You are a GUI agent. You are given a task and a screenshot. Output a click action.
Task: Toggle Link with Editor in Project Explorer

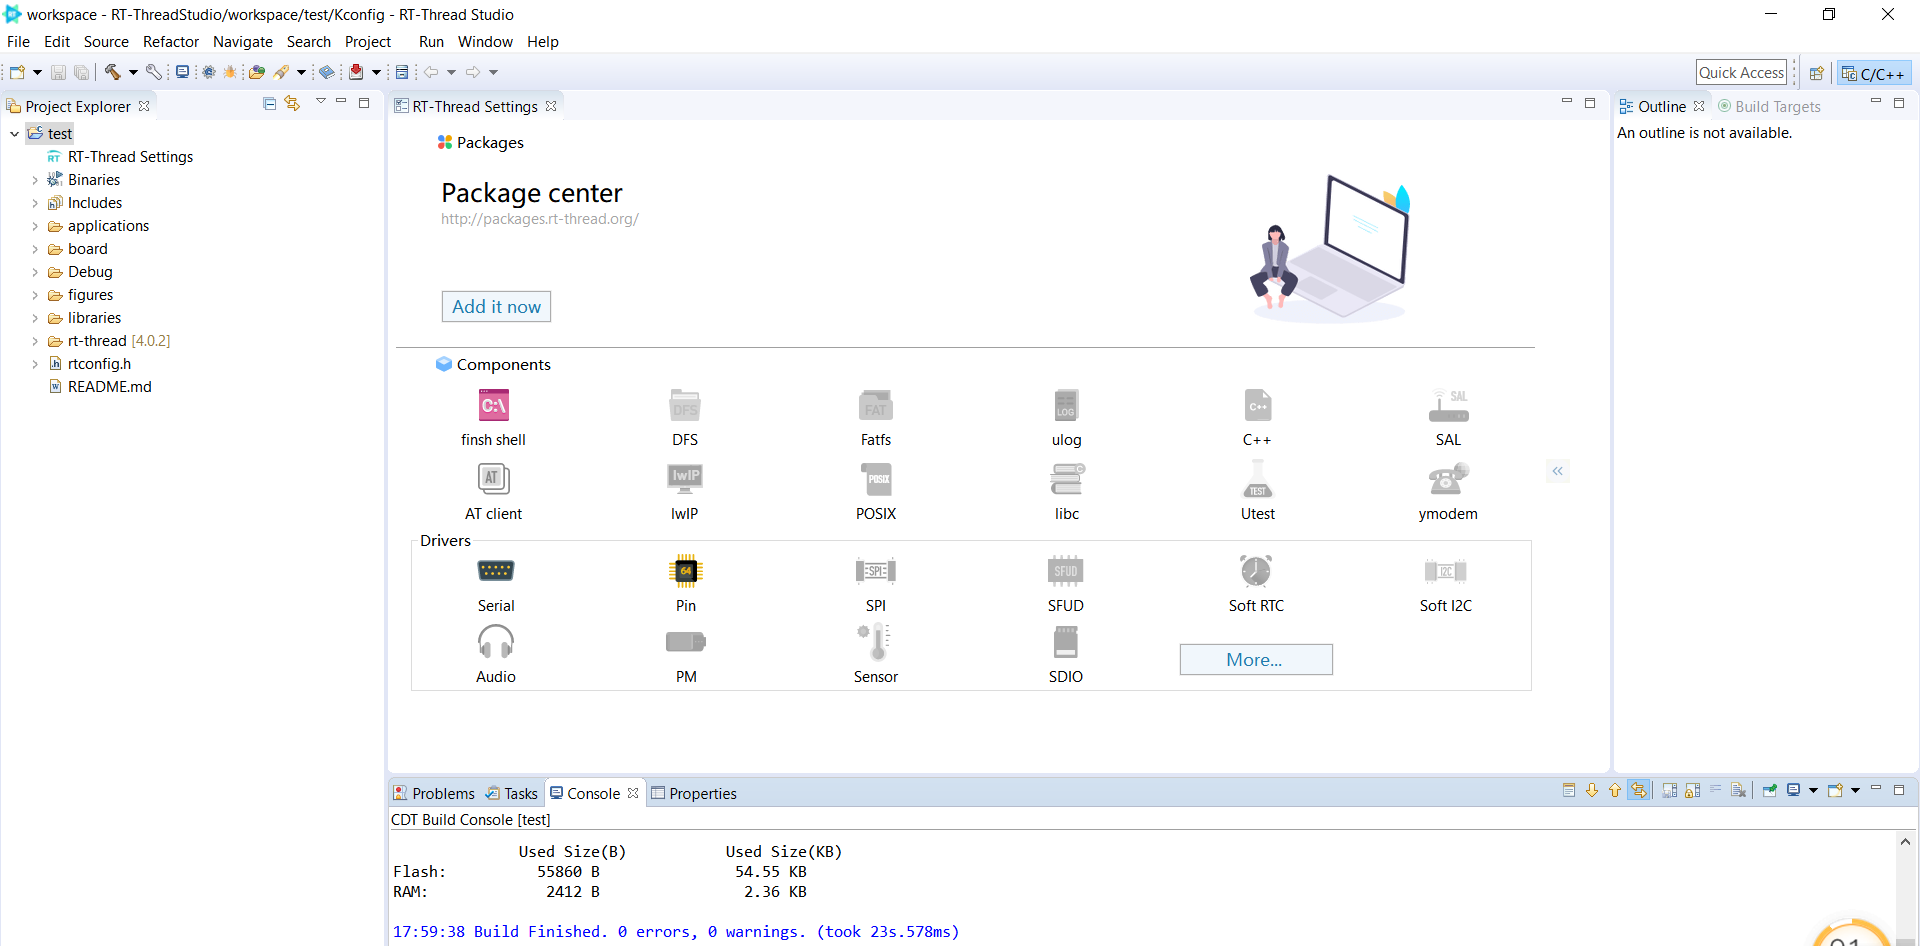point(292,103)
